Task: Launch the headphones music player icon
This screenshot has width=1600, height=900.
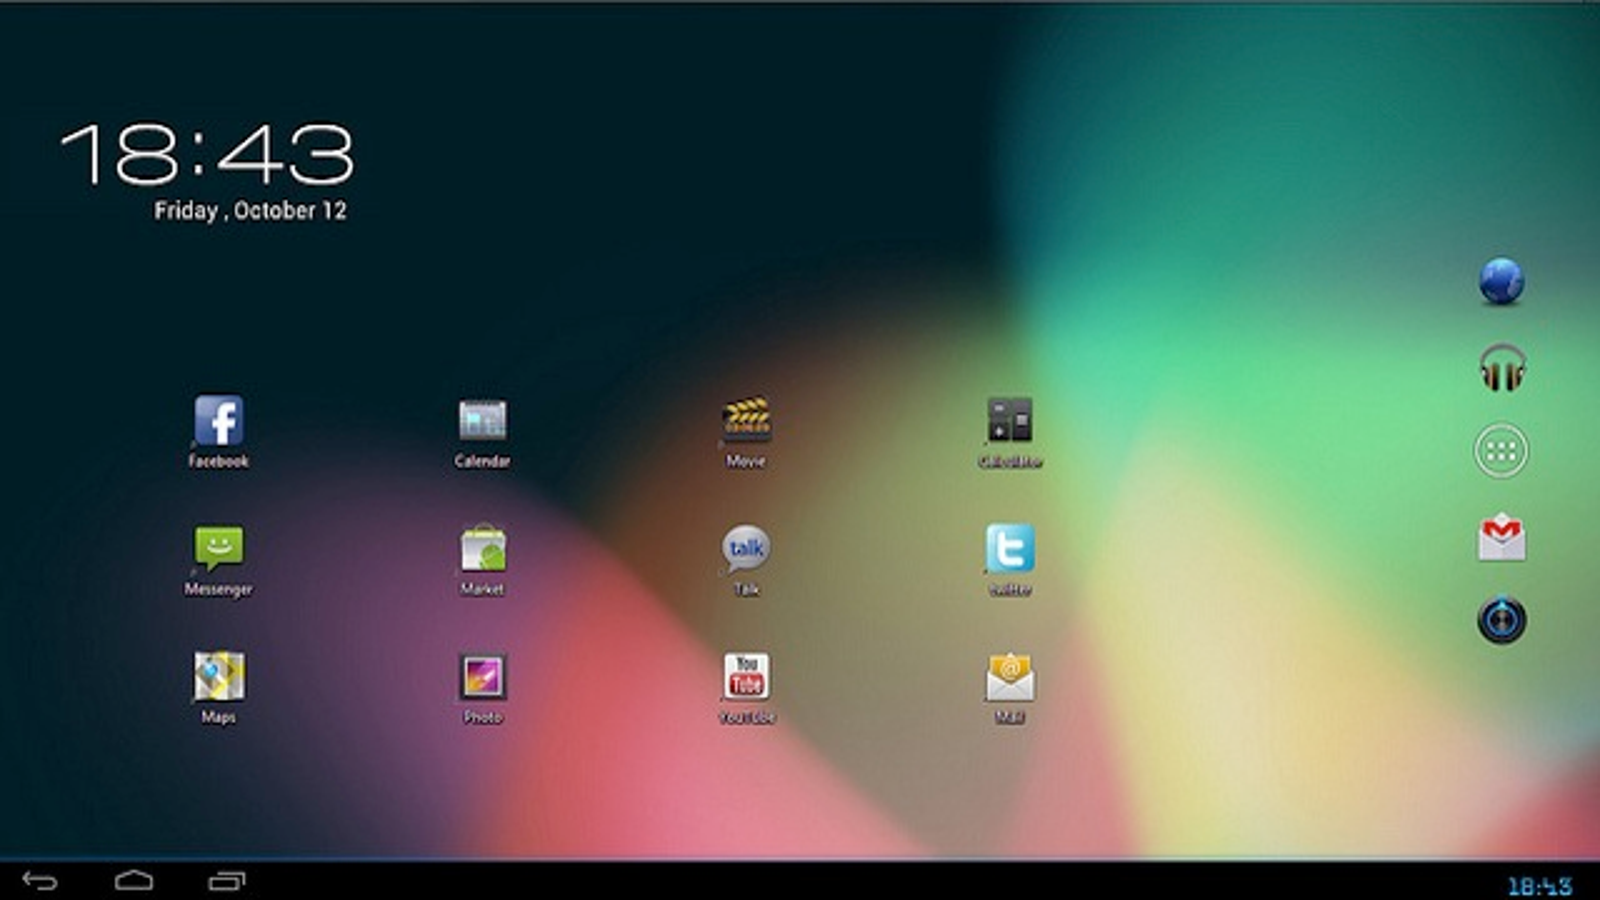Action: pyautogui.click(x=1501, y=367)
